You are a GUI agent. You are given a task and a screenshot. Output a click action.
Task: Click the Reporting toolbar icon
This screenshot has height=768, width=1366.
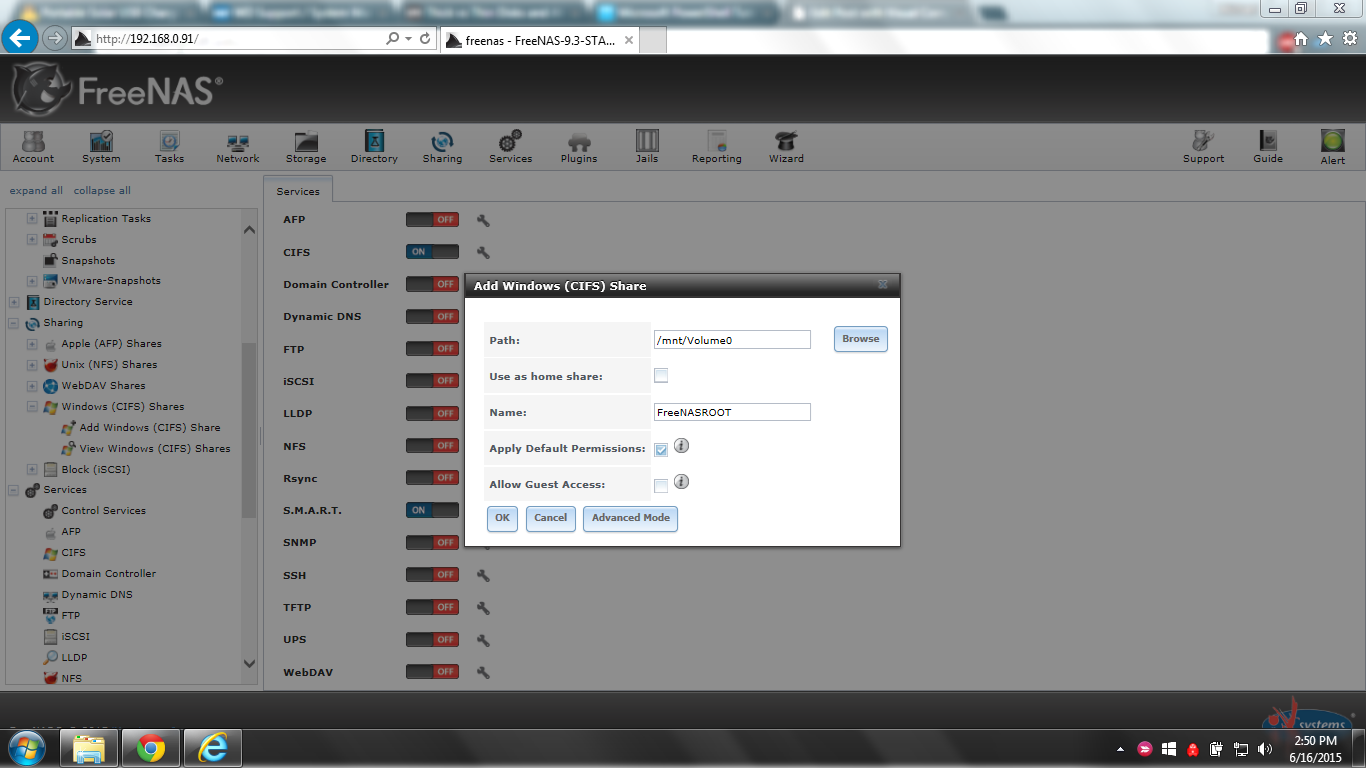[716, 146]
